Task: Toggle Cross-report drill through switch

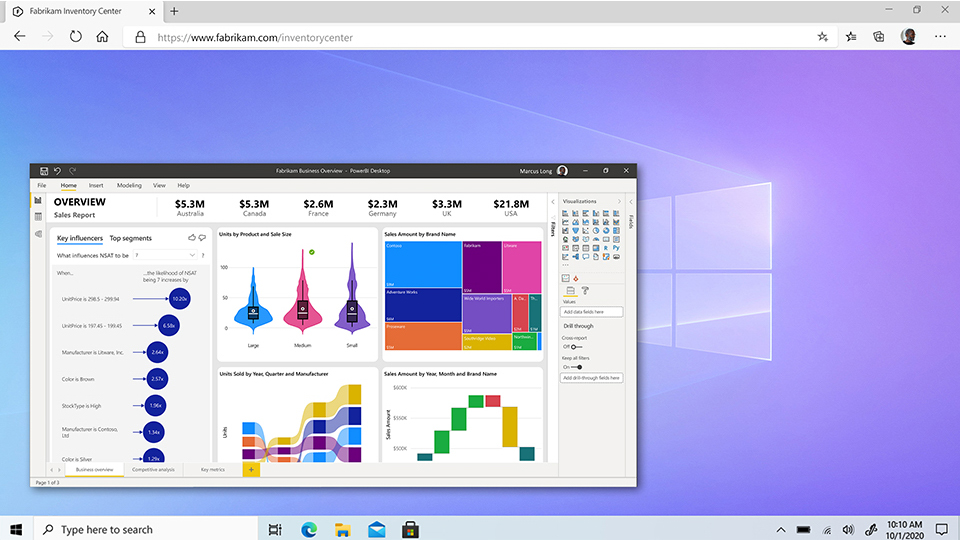Action: coord(576,347)
